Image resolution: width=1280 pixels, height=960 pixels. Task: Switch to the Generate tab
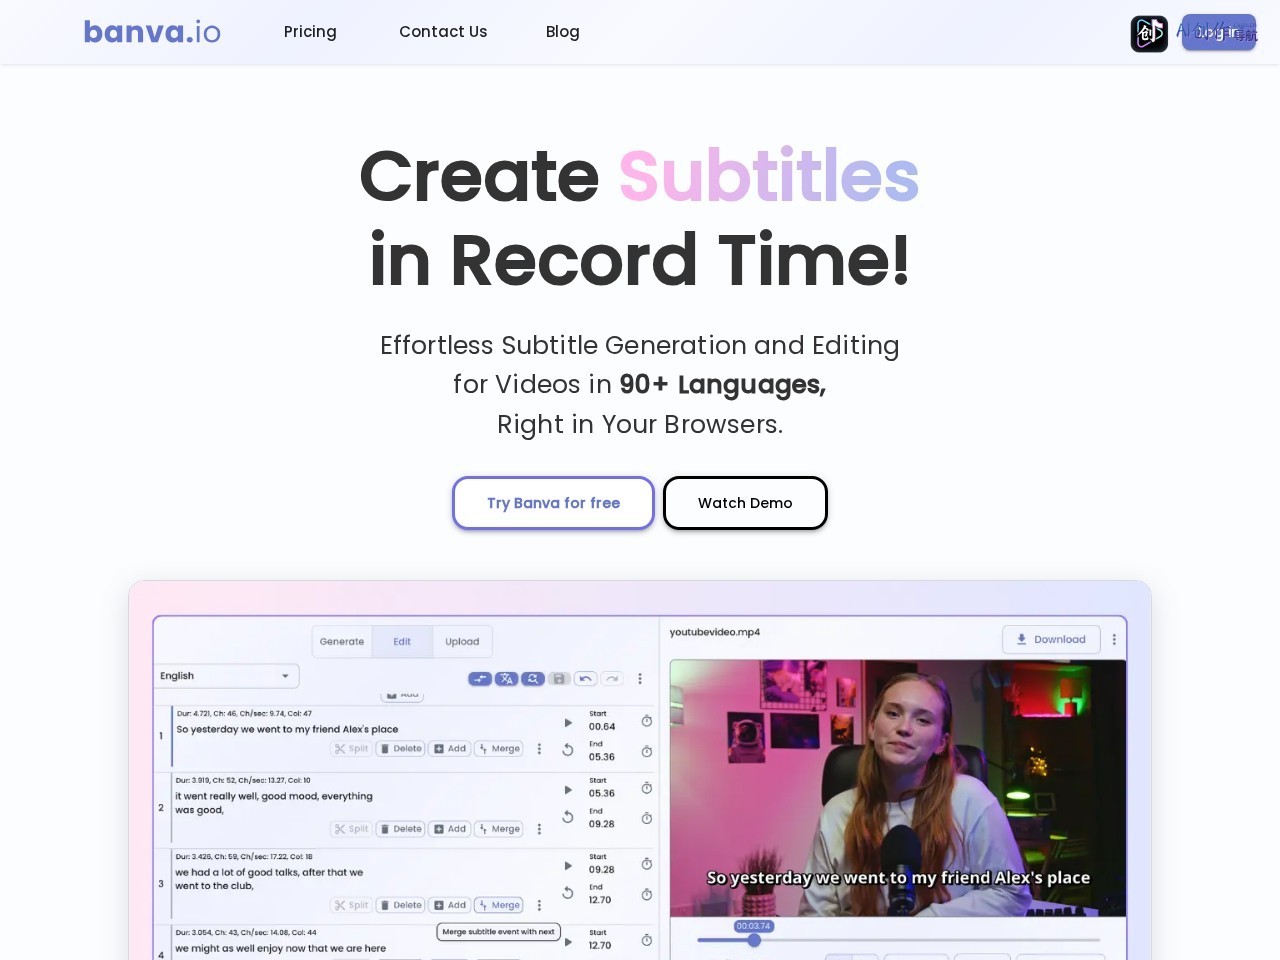pos(342,642)
